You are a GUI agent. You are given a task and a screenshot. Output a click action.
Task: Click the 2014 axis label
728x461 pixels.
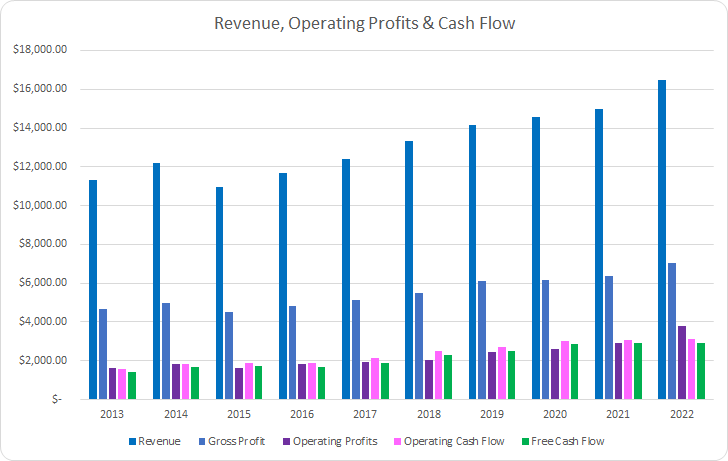(x=176, y=414)
